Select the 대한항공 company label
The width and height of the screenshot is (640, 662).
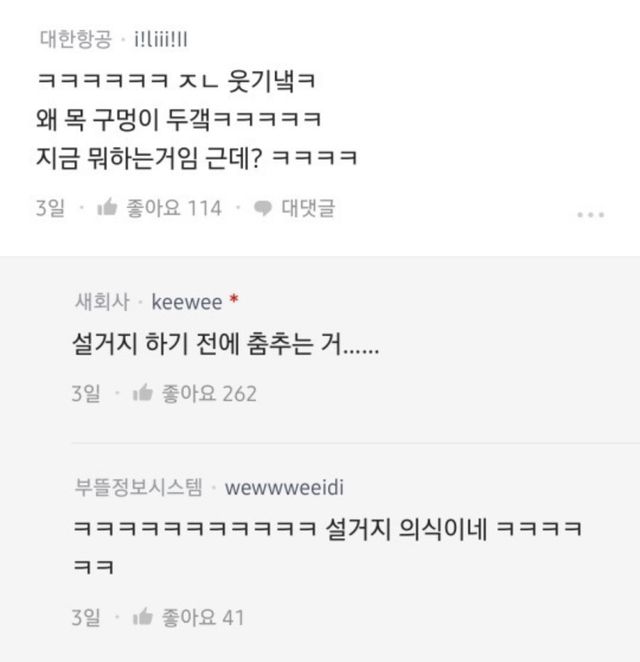tap(76, 40)
